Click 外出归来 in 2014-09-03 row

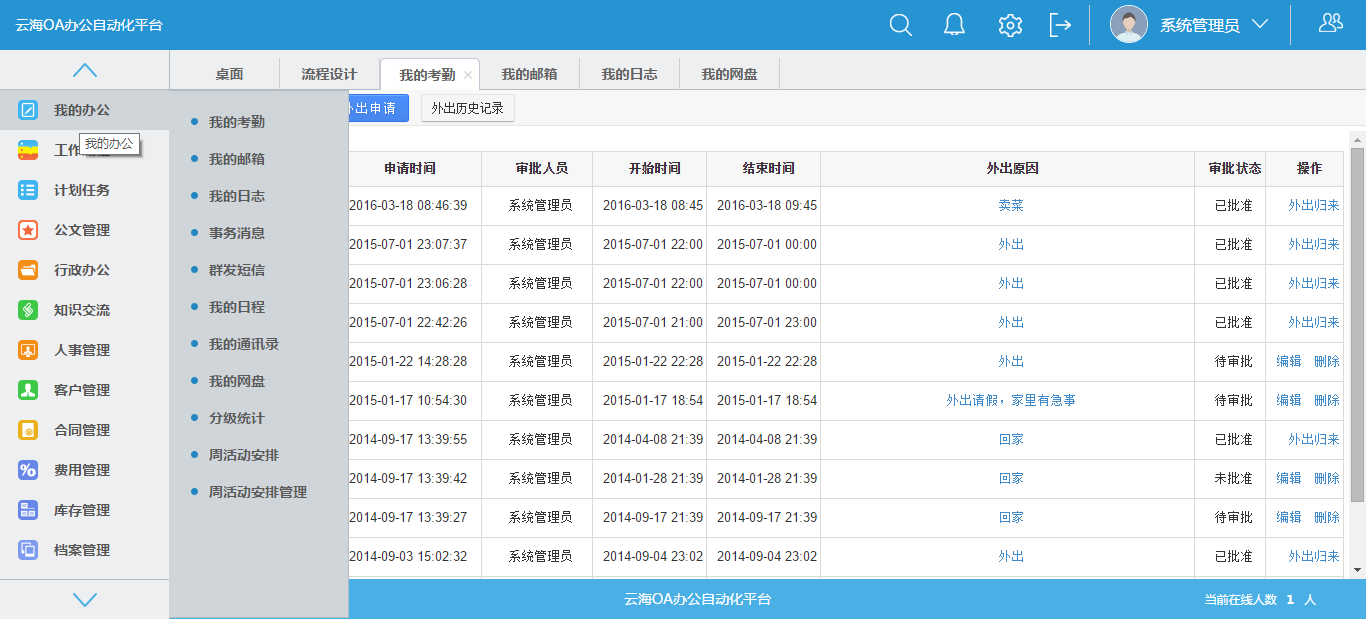(1314, 556)
